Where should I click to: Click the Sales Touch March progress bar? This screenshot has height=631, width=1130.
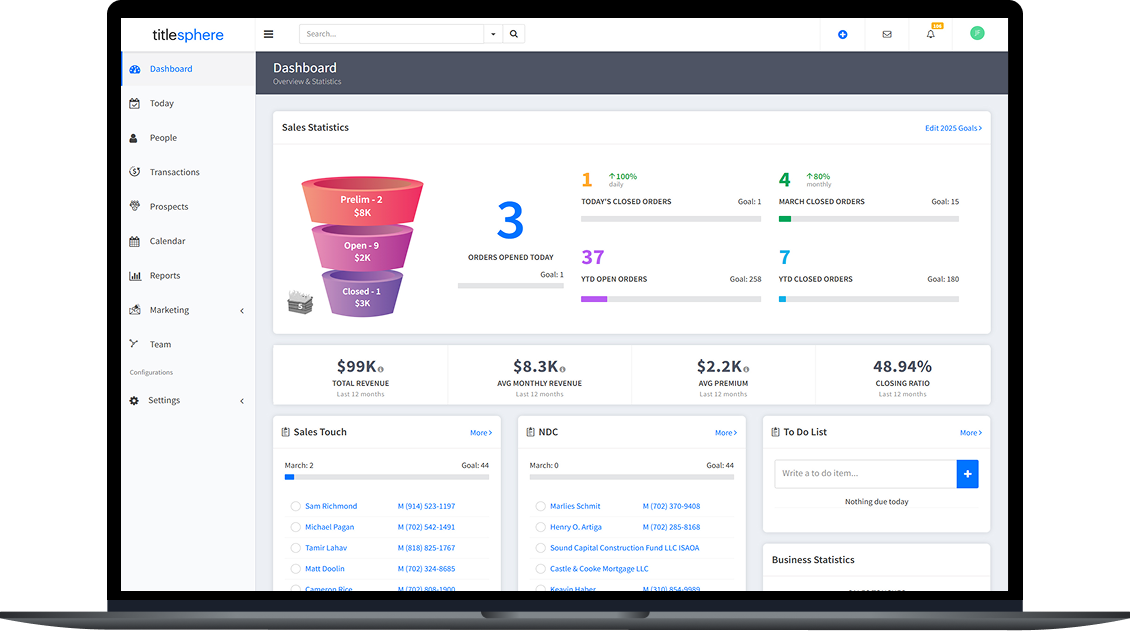(386, 477)
